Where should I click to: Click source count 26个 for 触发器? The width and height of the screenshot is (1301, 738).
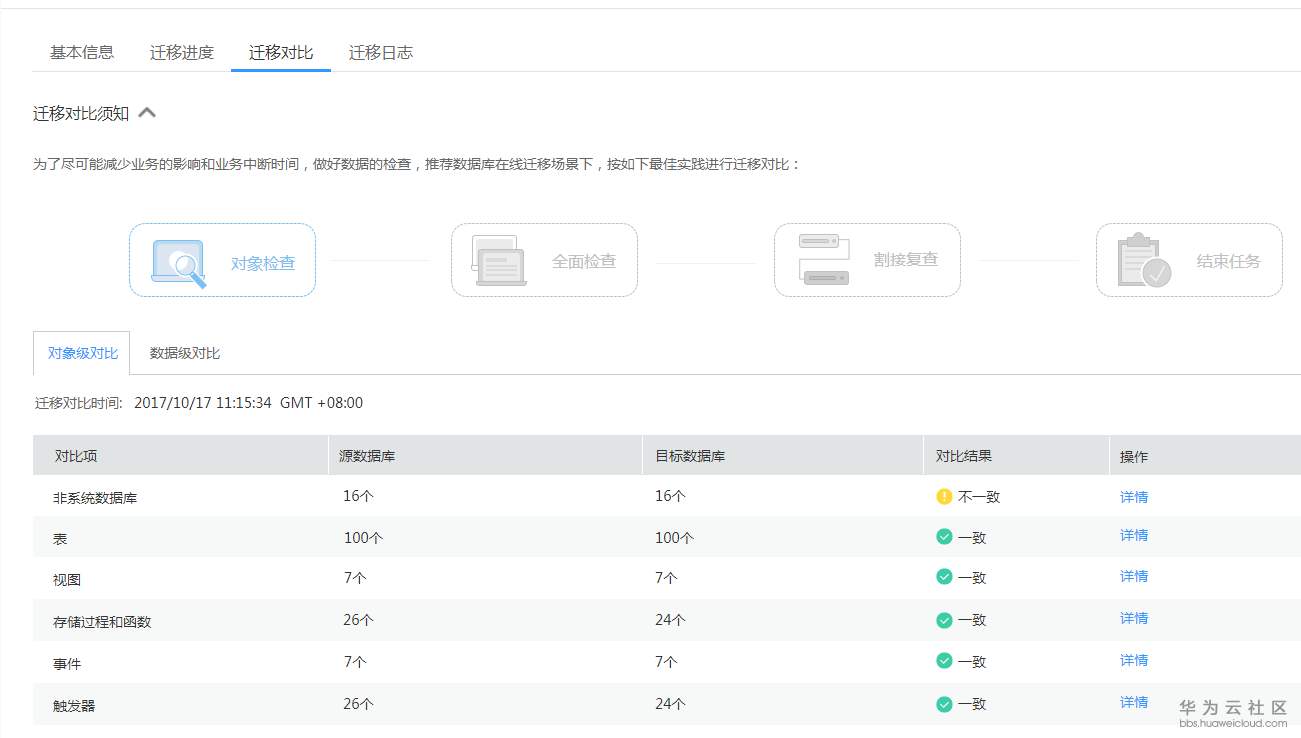point(358,704)
